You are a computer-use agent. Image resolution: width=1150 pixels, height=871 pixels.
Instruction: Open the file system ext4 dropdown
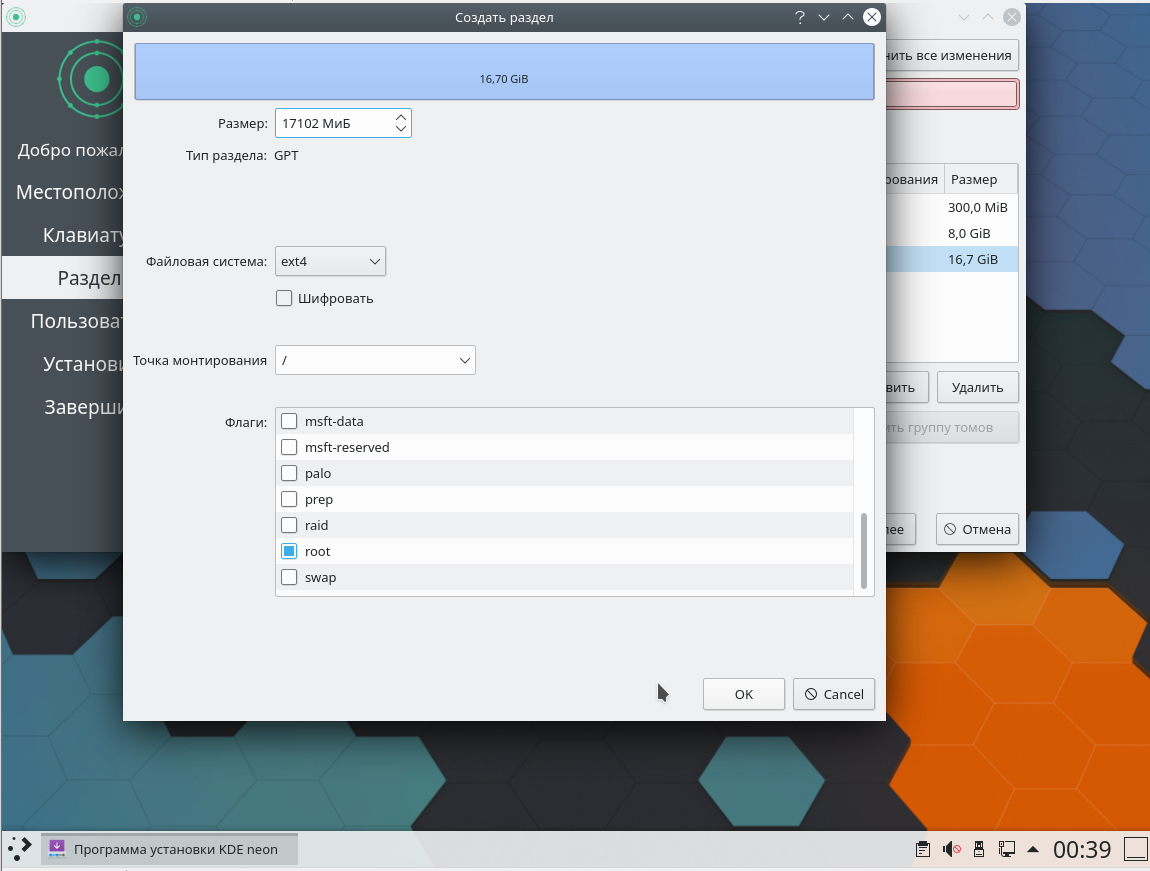(x=330, y=261)
